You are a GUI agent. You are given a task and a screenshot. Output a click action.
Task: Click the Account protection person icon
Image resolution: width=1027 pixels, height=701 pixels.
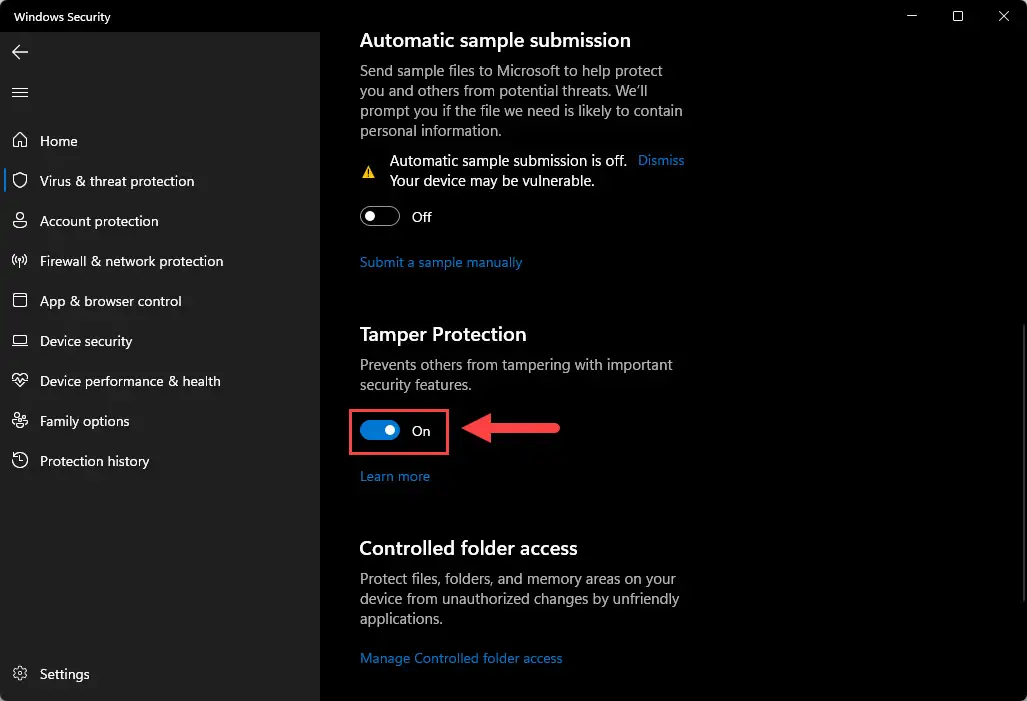pos(20,220)
